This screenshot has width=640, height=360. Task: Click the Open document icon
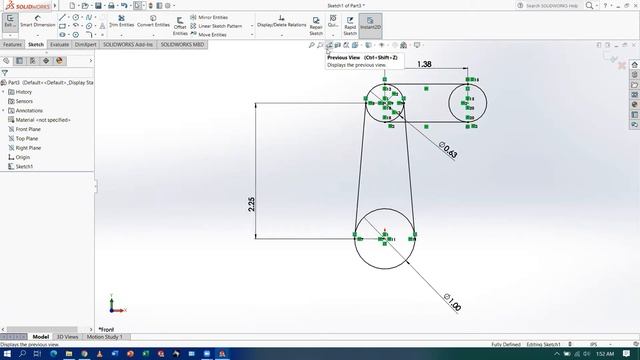85,6
